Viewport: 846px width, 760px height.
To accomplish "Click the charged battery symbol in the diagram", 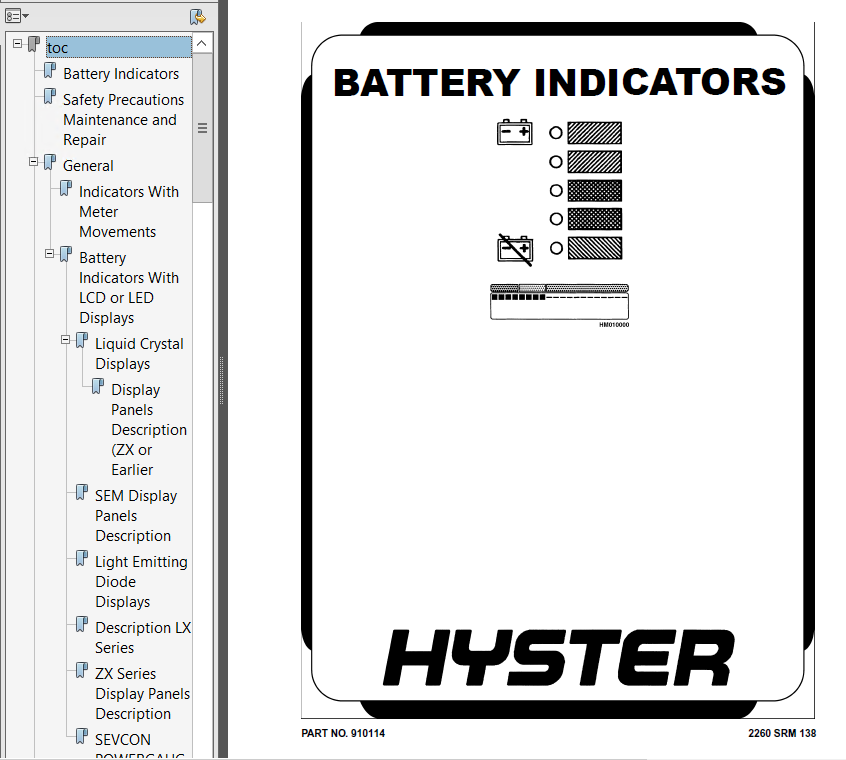I will click(515, 132).
